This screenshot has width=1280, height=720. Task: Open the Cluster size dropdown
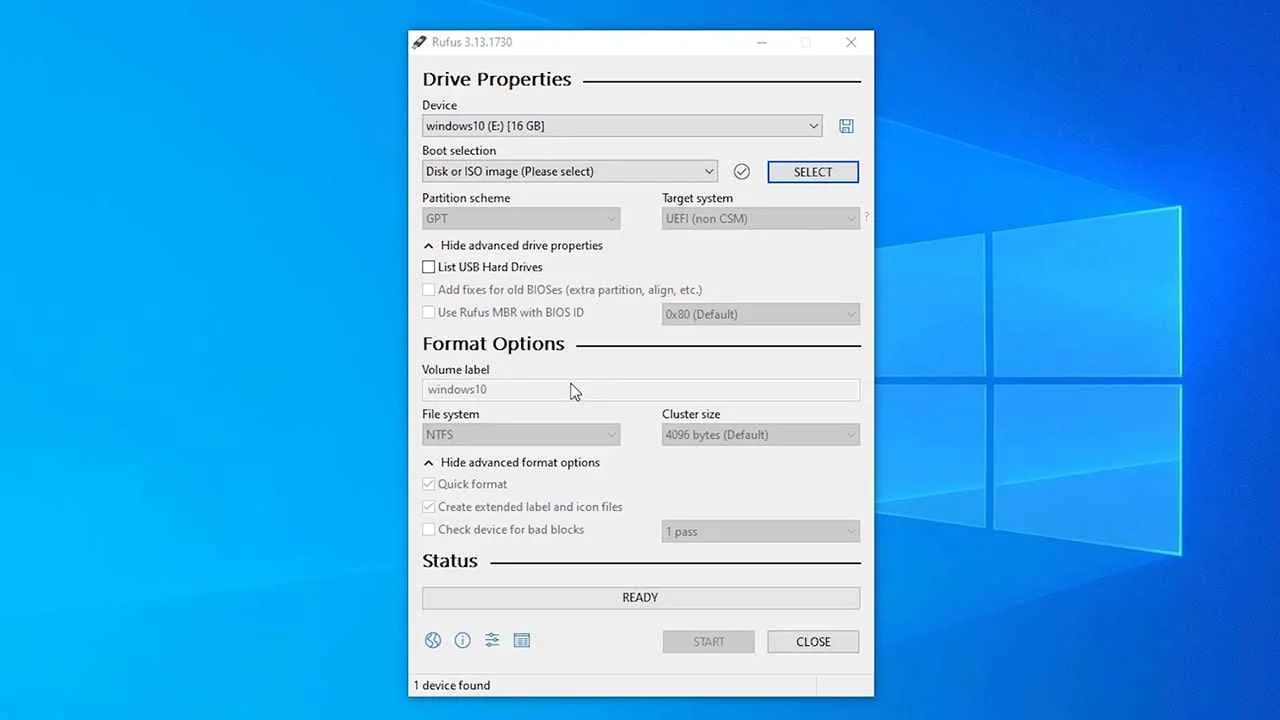point(760,435)
